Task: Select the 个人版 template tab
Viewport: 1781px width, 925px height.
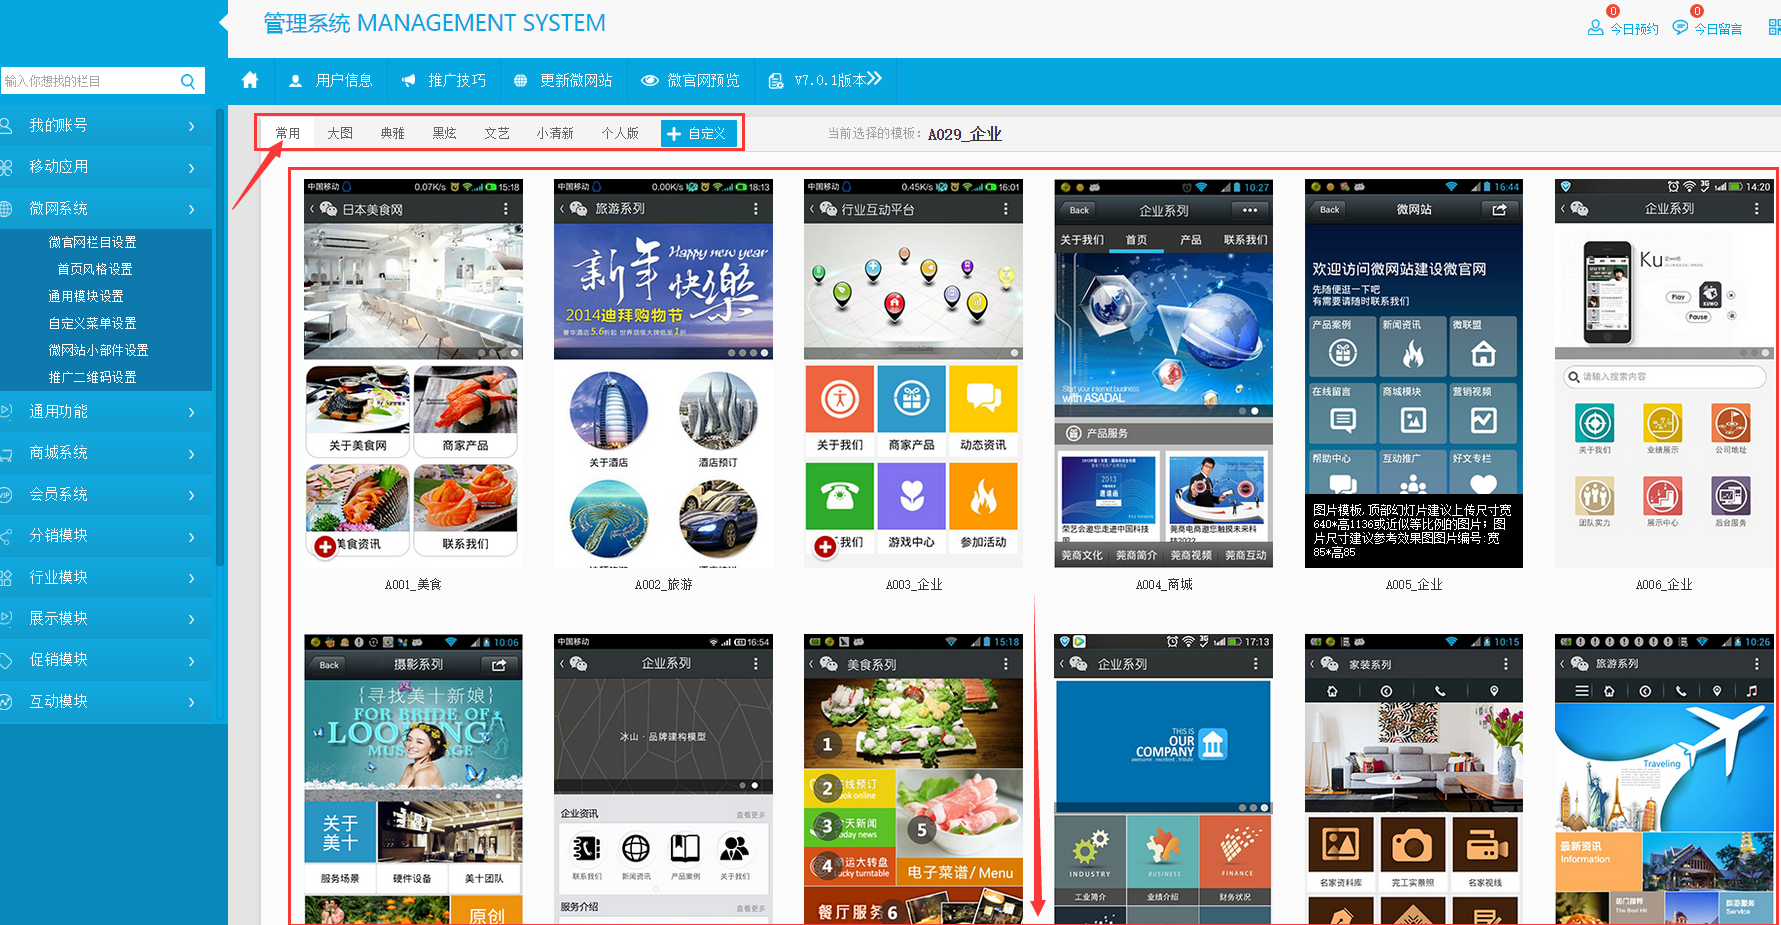Action: (620, 133)
